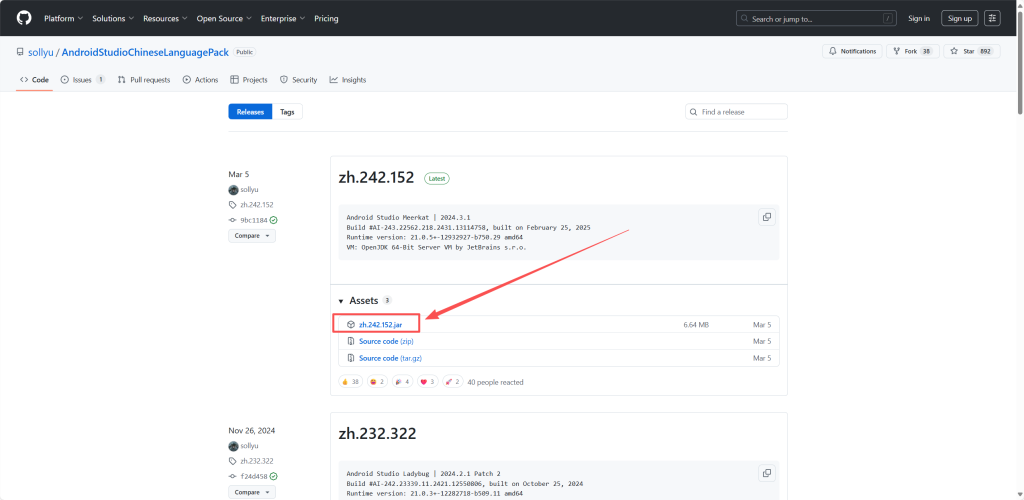Image resolution: width=1024 pixels, height=500 pixels.
Task: Star the repository with the Star button
Action: [x=971, y=51]
